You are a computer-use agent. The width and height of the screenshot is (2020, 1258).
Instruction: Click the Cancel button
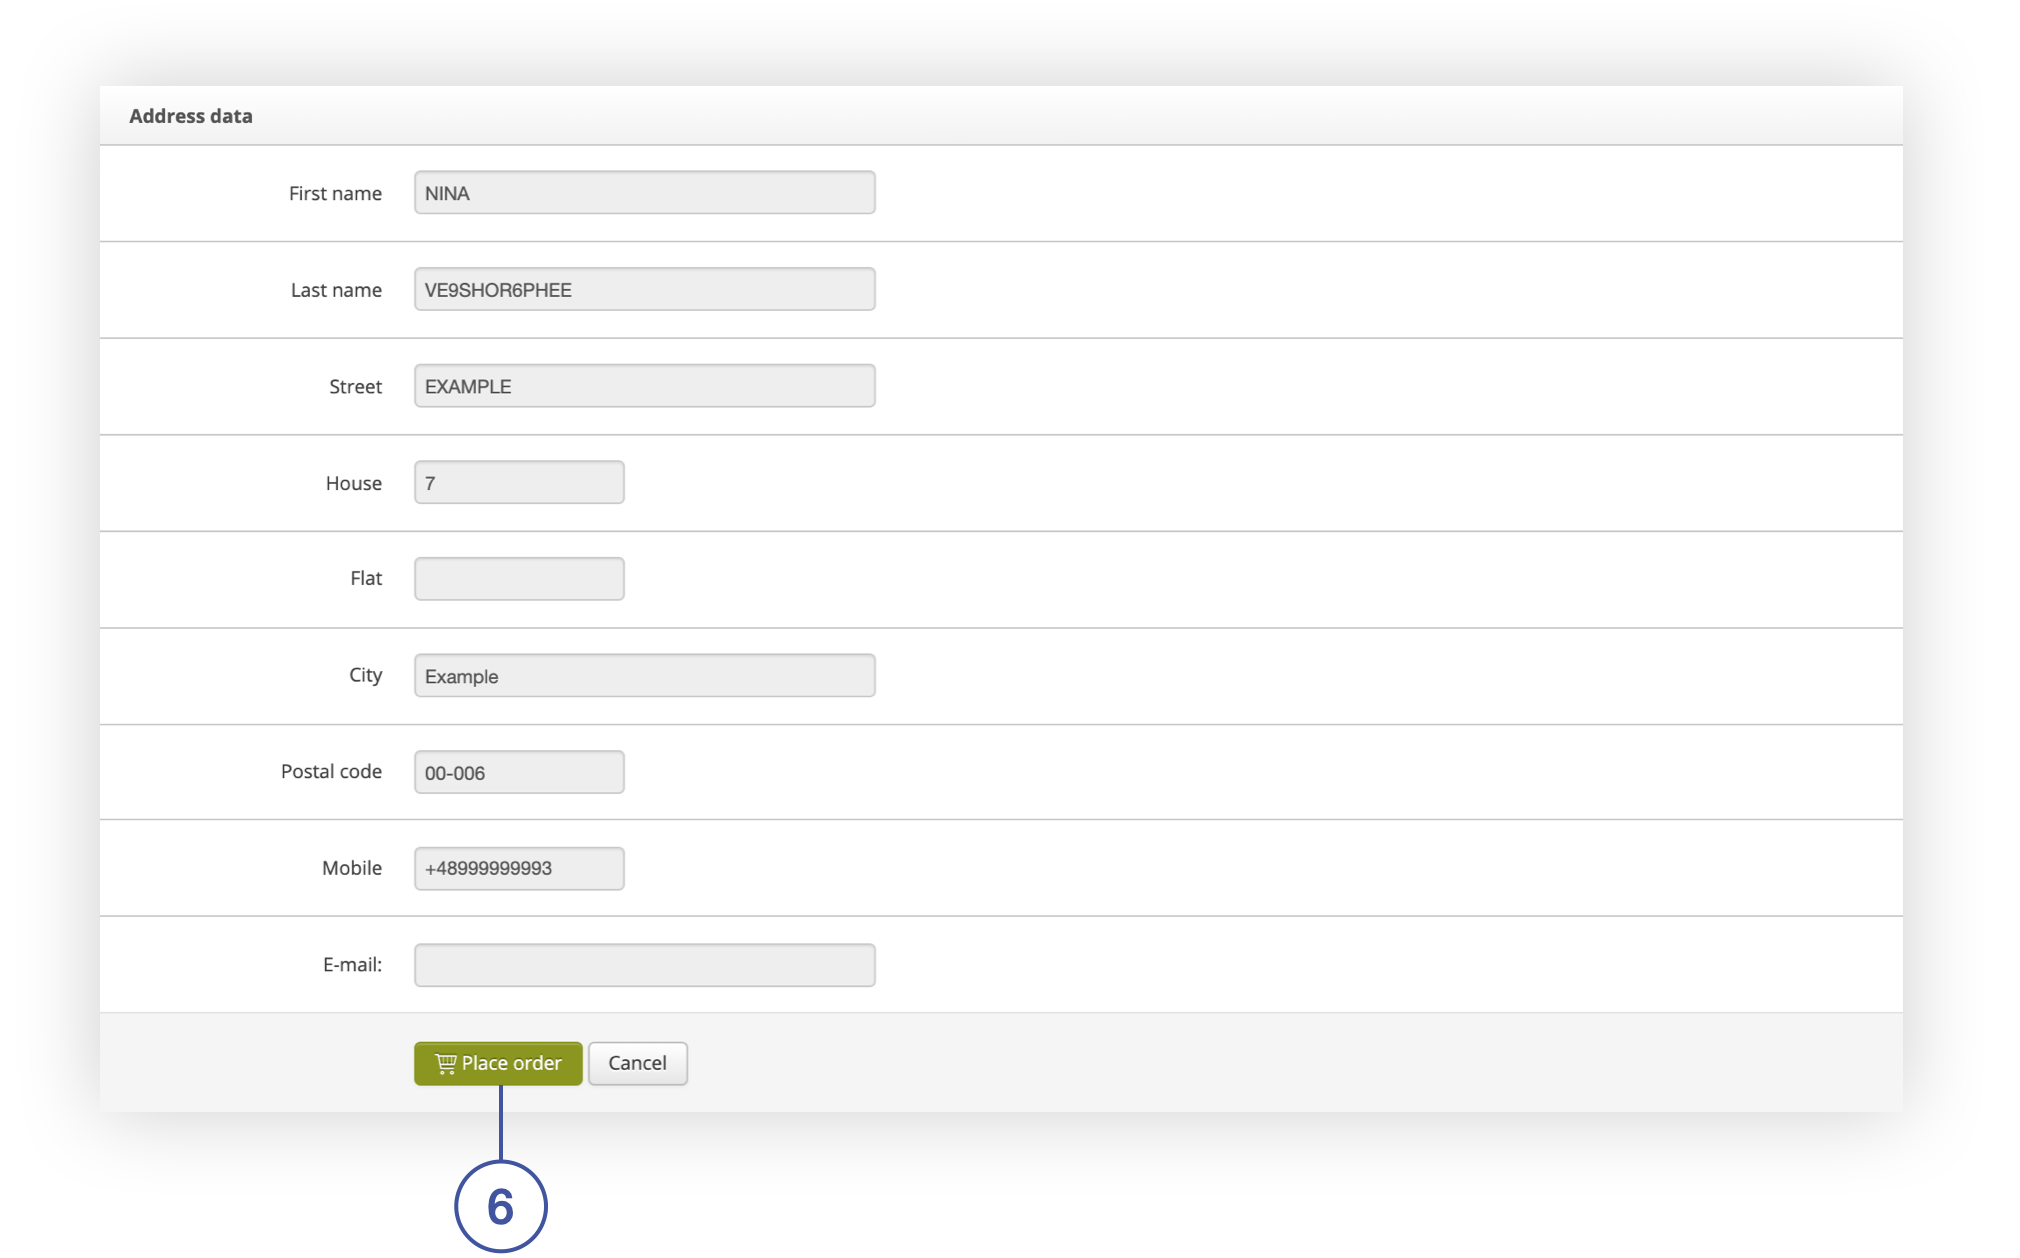point(637,1063)
